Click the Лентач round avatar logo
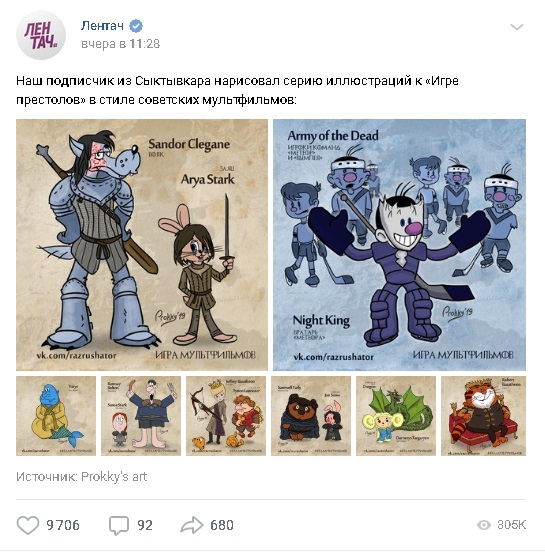Screen dimensions: 545x553 [41, 35]
